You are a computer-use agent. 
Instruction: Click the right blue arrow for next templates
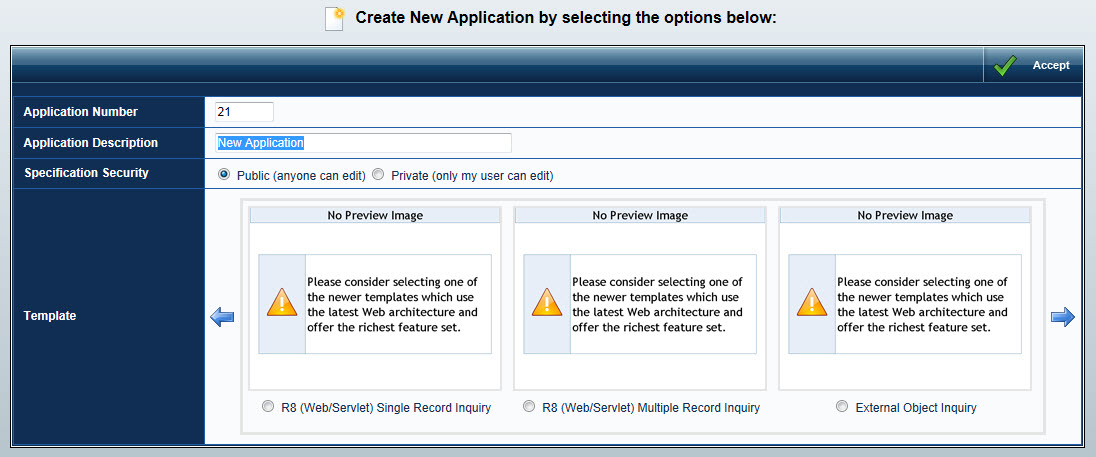pyautogui.click(x=1062, y=317)
